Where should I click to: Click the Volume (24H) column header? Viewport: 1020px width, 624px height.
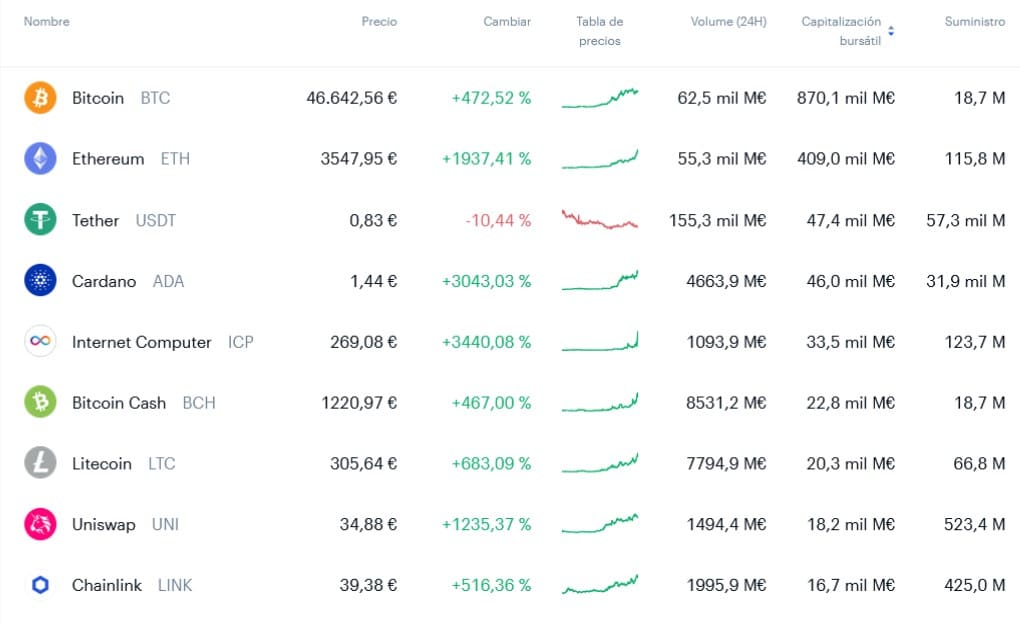click(x=727, y=21)
